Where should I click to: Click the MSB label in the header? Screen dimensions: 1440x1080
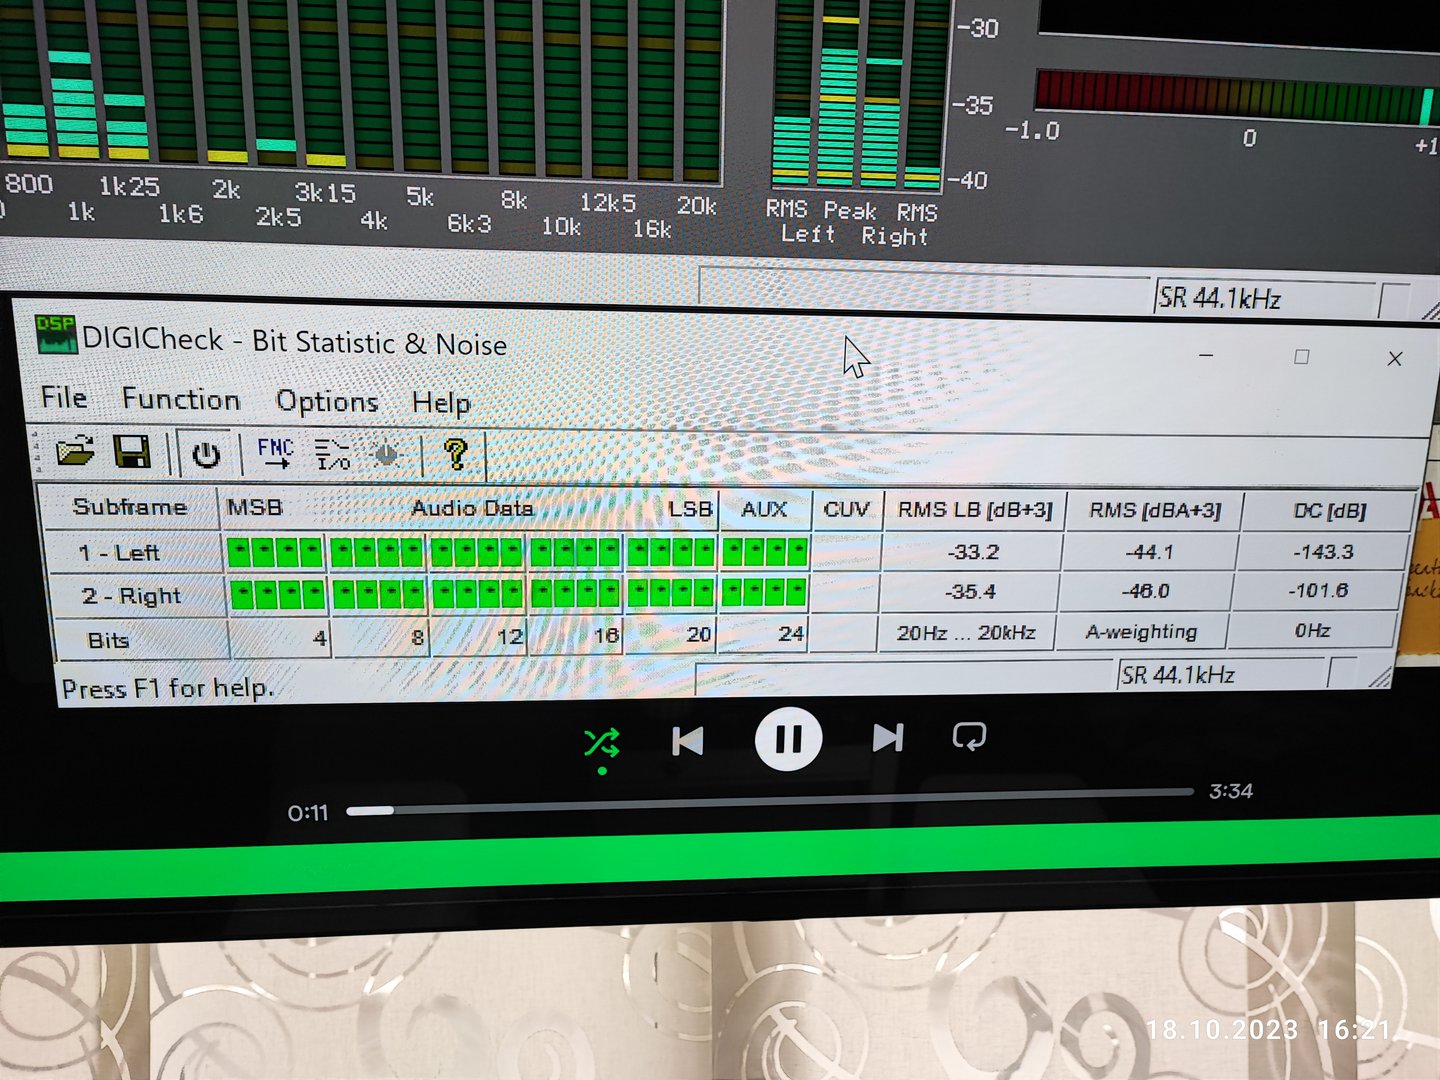click(255, 507)
